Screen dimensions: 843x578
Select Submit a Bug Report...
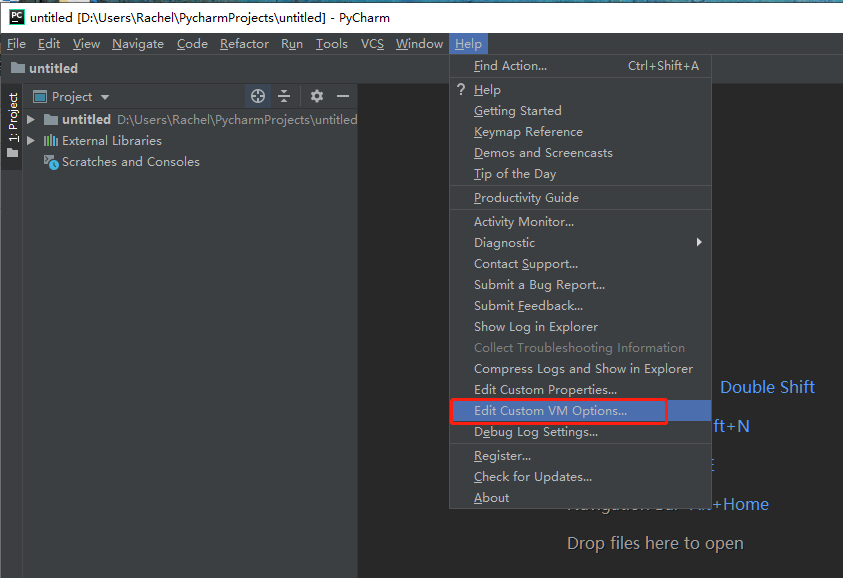point(581,284)
